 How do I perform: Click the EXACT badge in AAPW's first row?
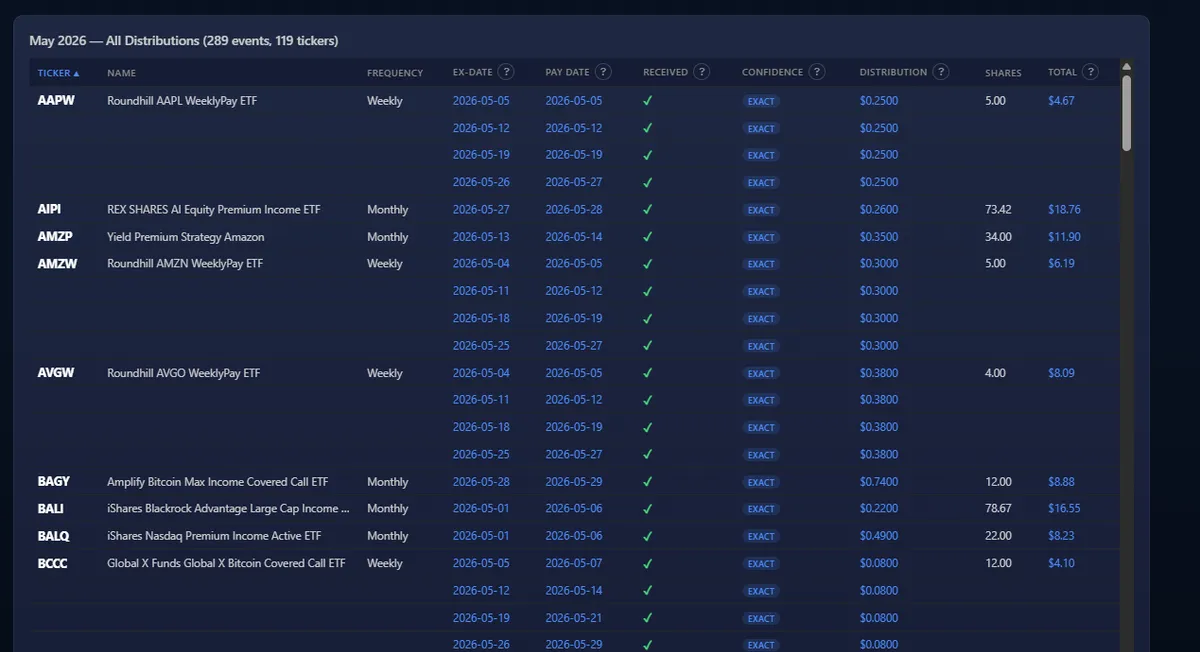point(761,101)
